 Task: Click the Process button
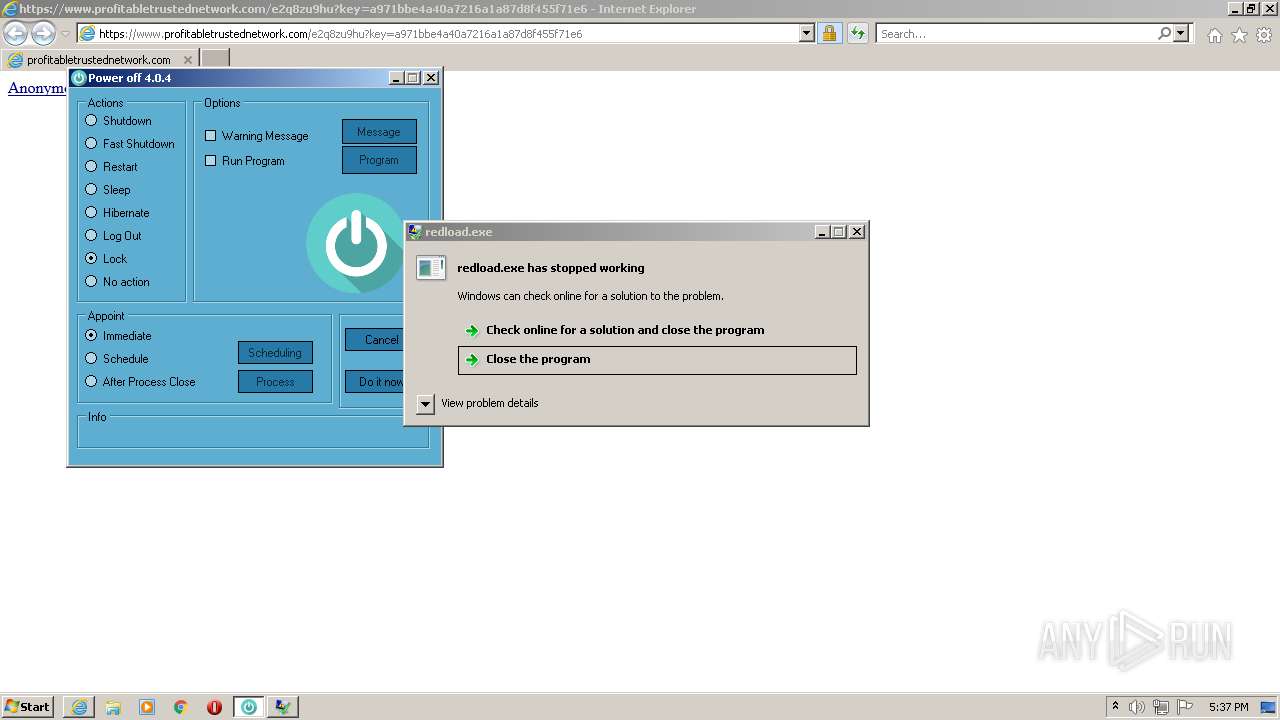(275, 382)
